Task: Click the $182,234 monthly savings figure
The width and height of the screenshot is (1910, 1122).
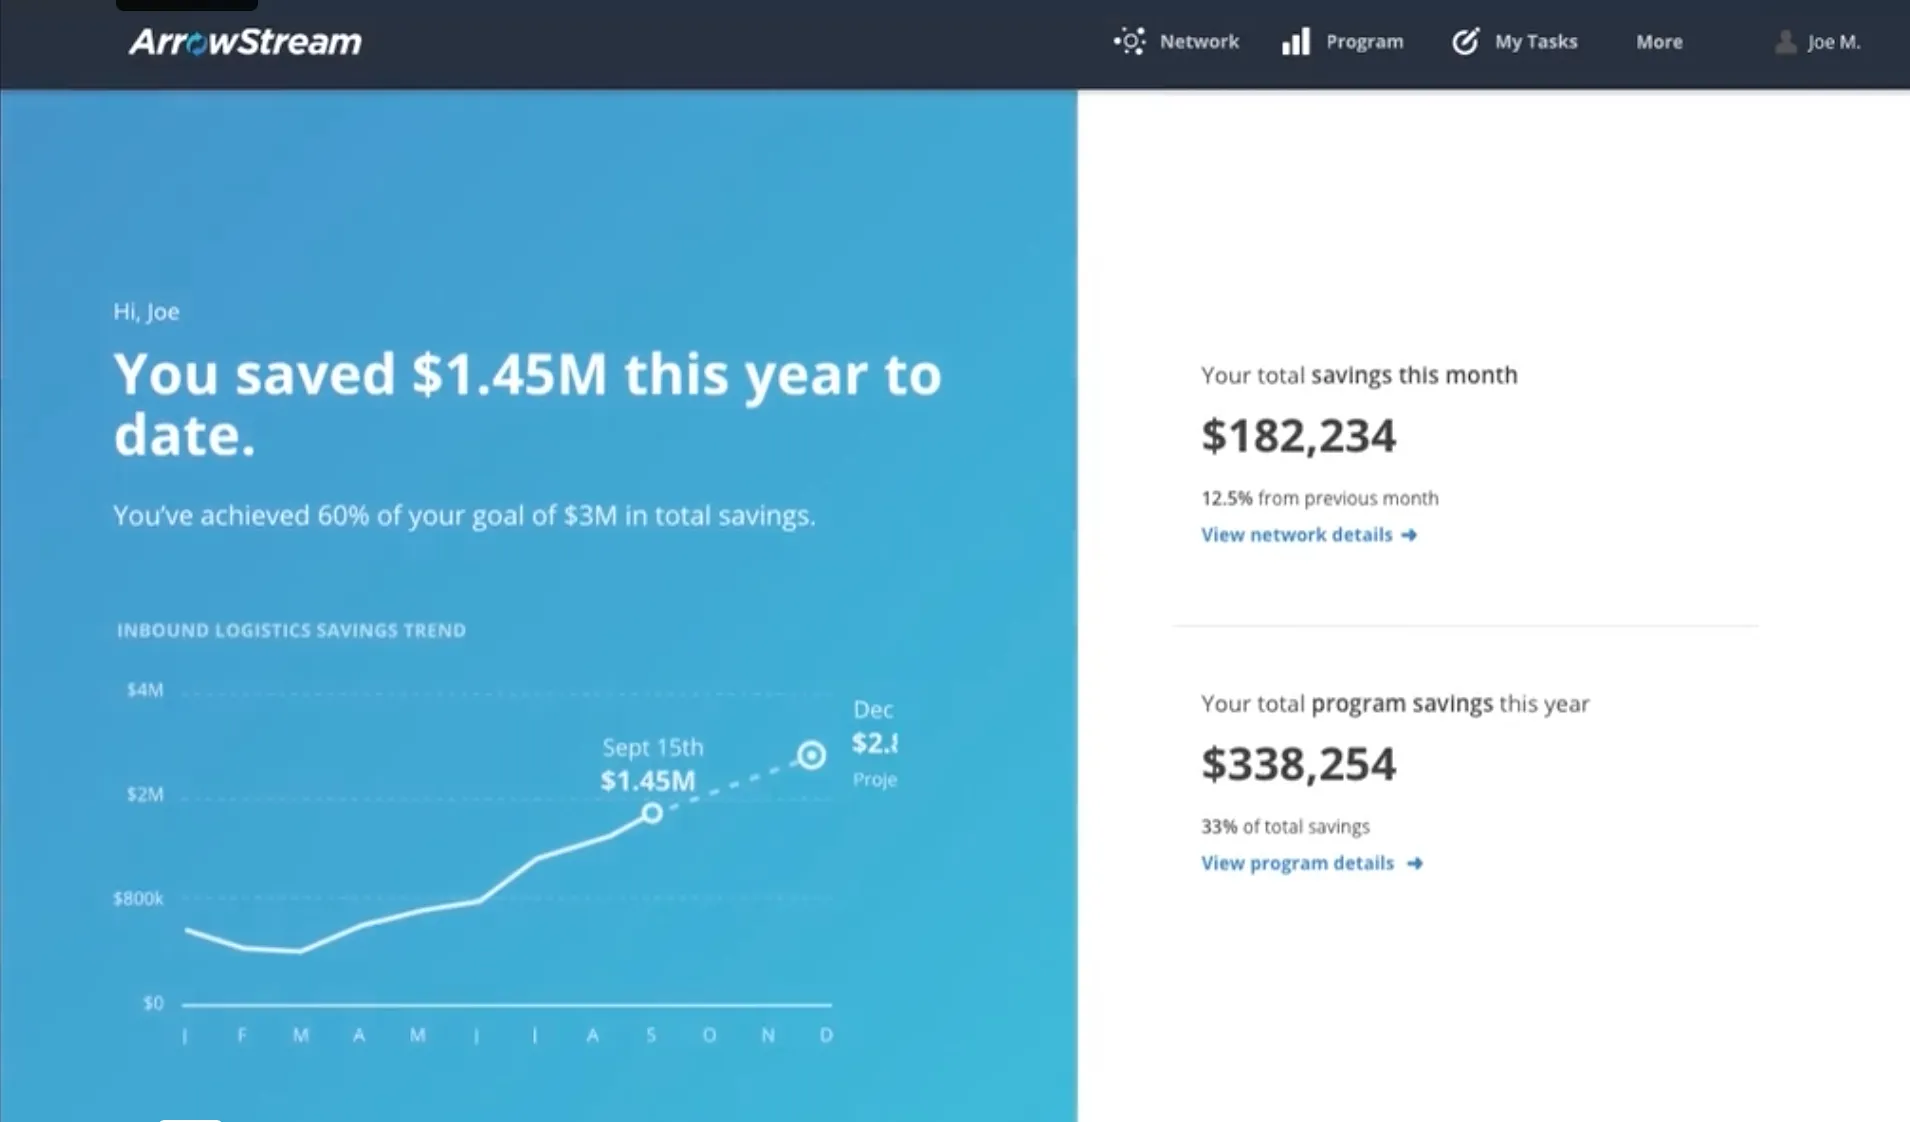Action: pos(1298,436)
